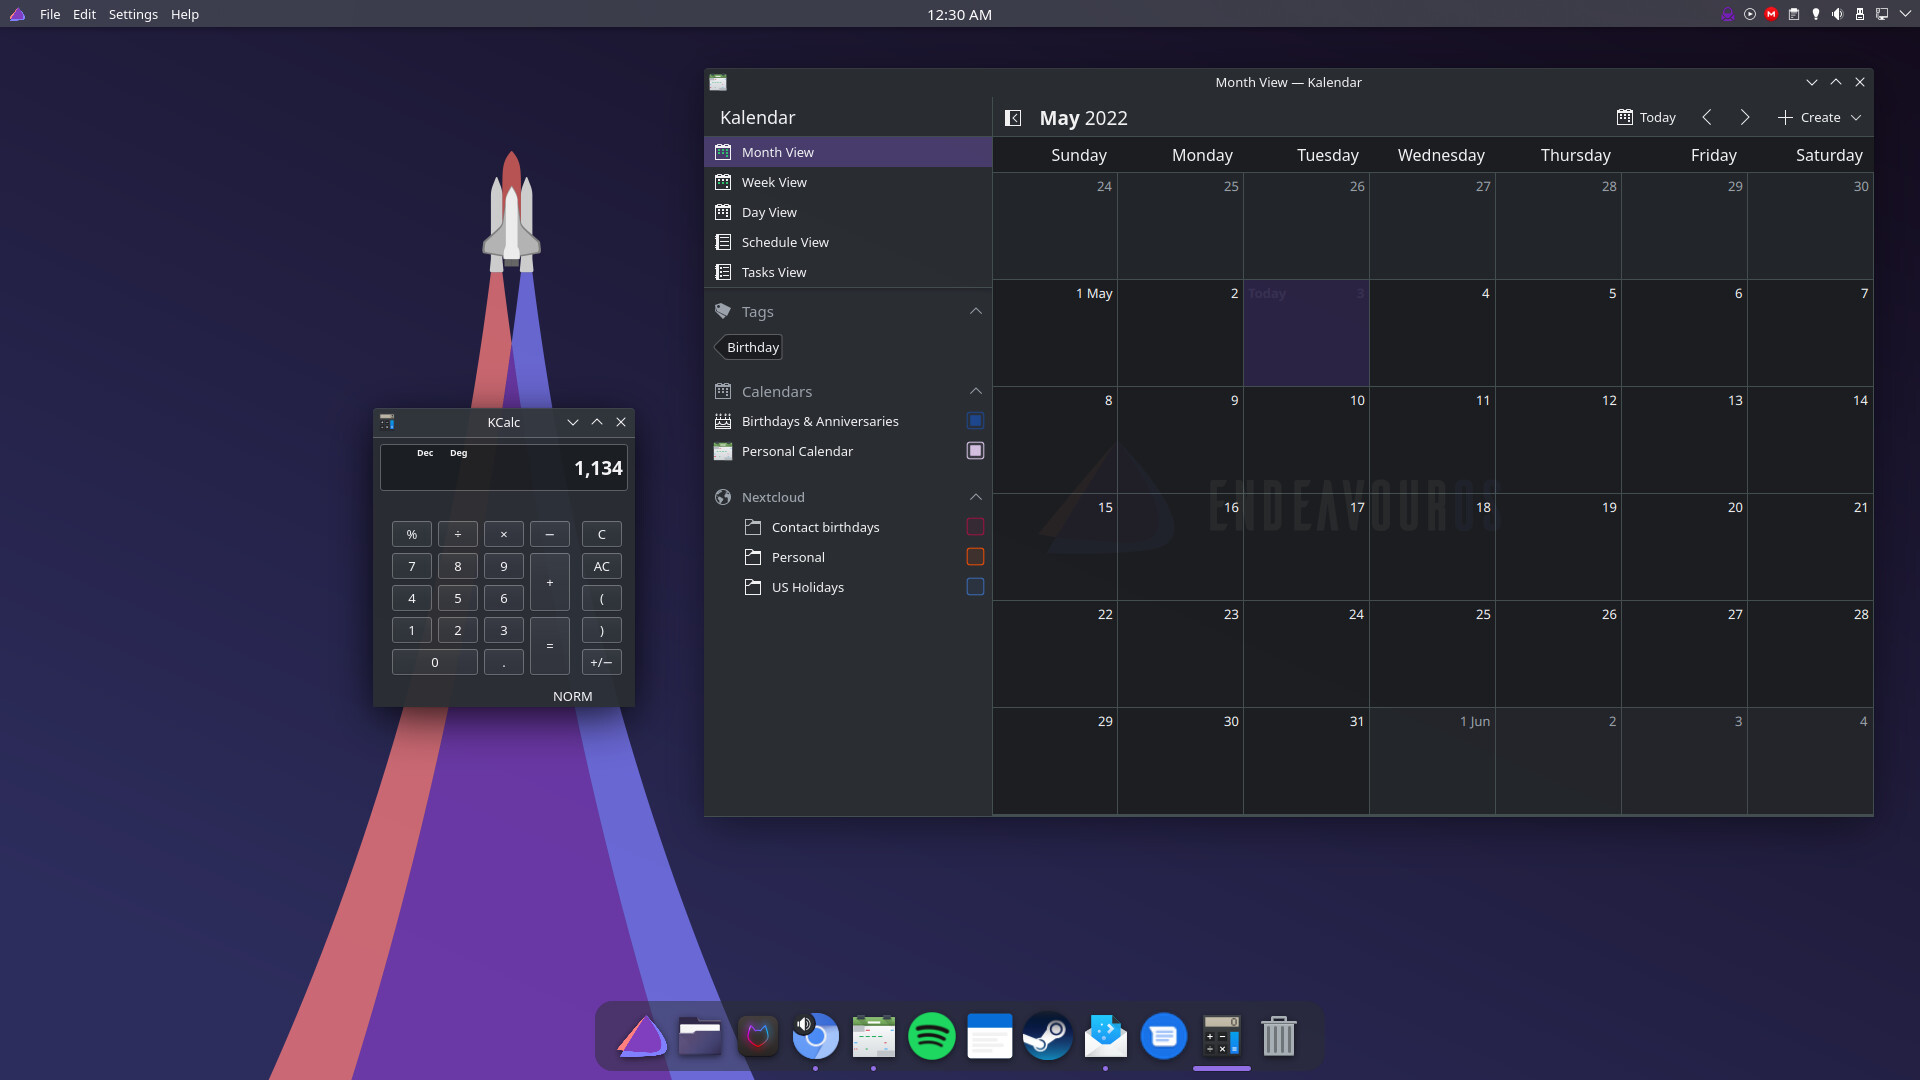Select the Birthday tag

(x=749, y=347)
